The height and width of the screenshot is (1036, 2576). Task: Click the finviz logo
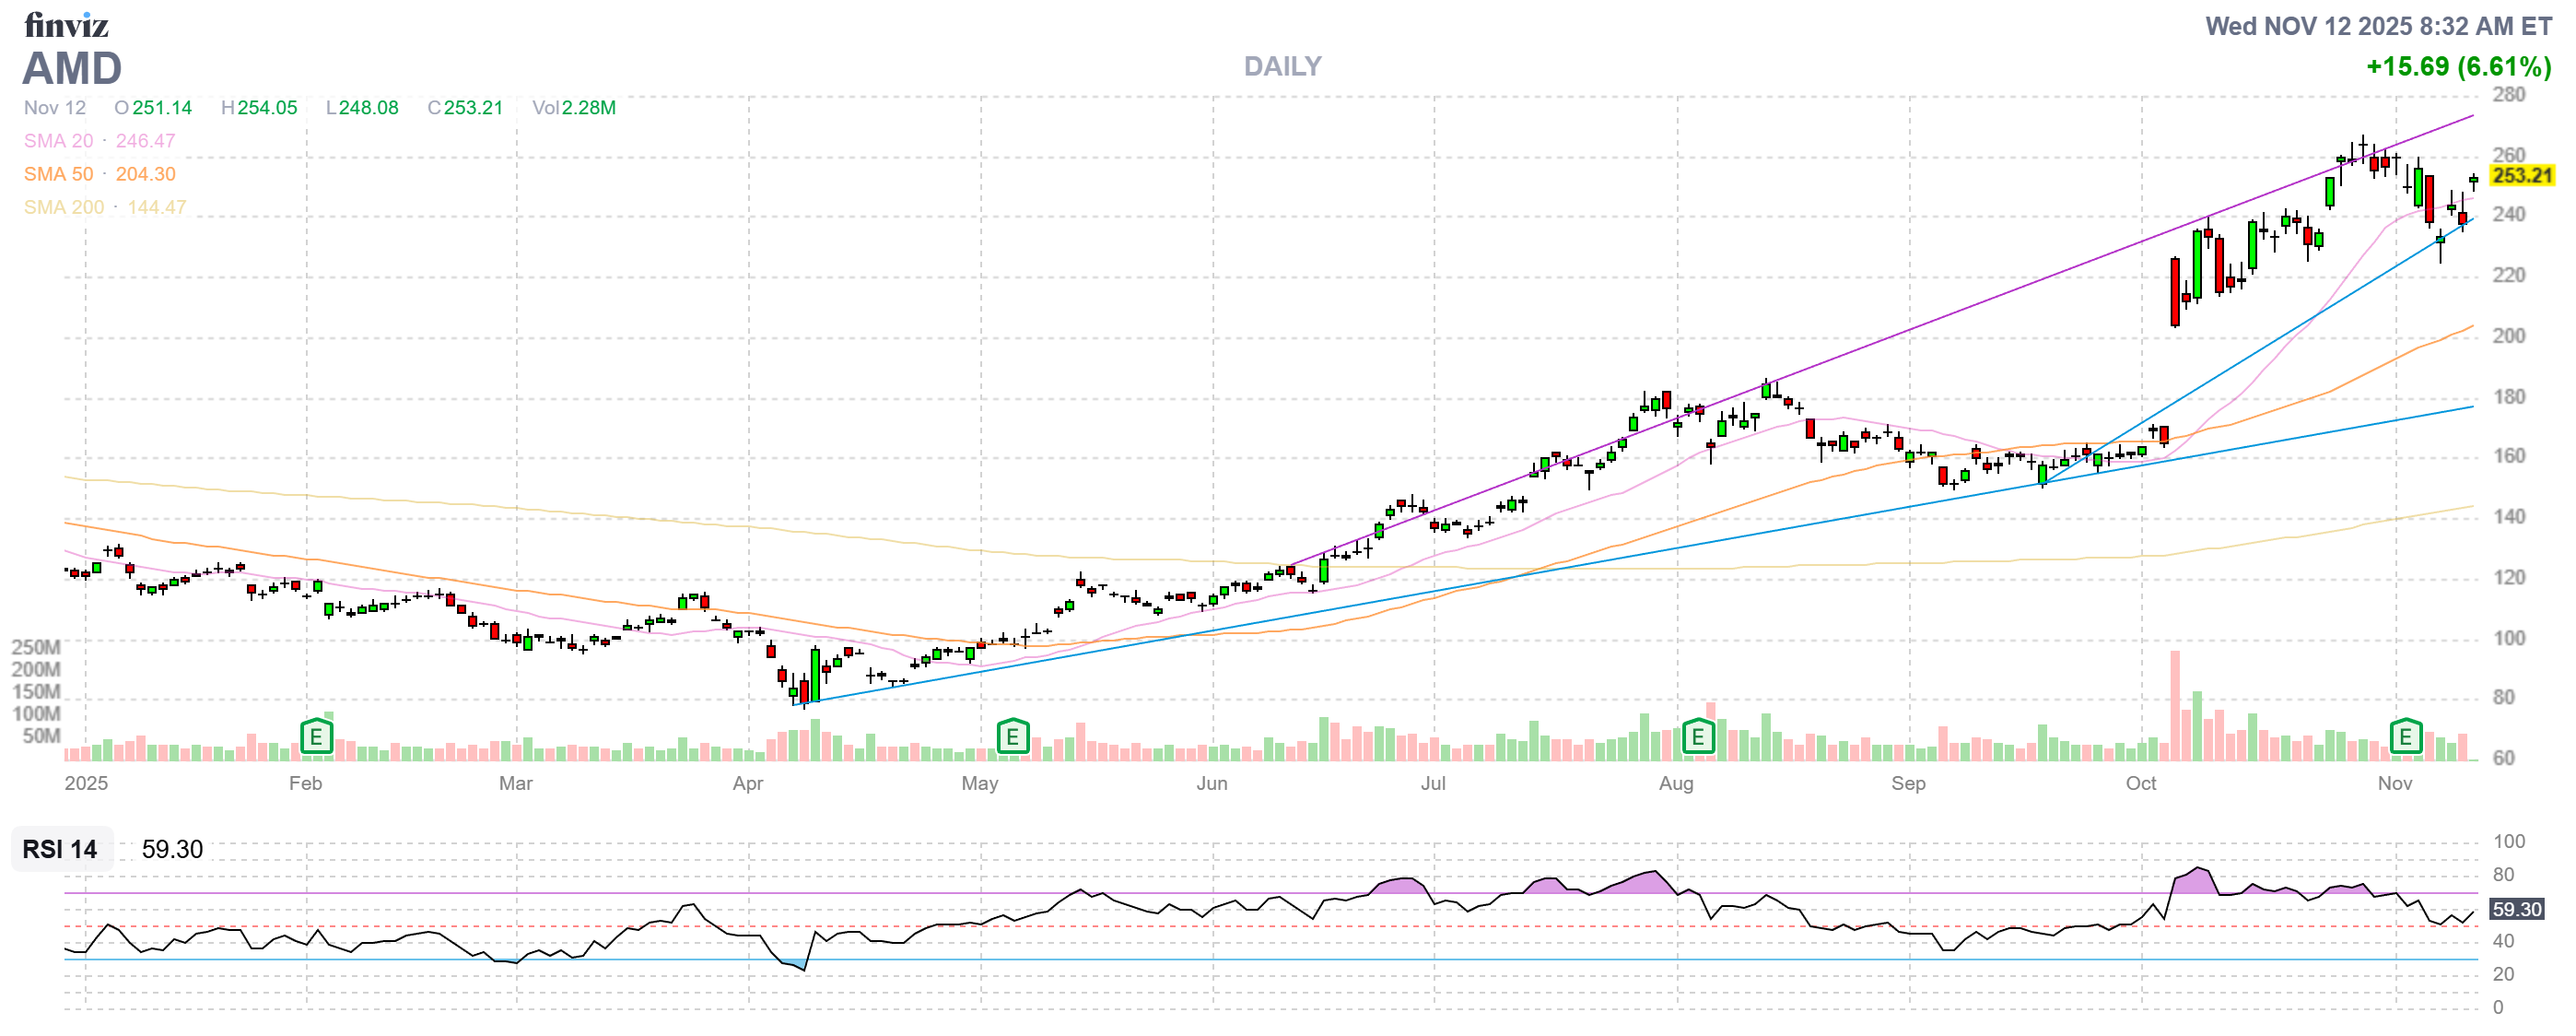tap(66, 24)
